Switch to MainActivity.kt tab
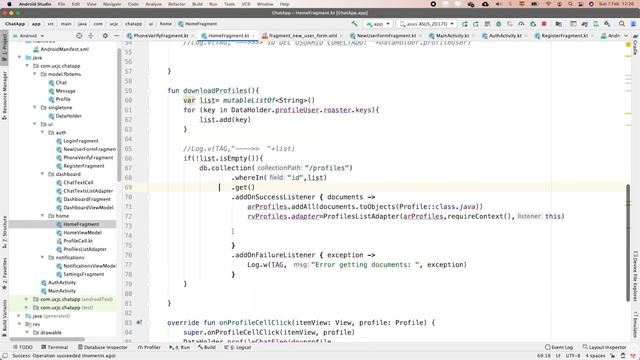Viewport: 640px width, 360px height. (452, 36)
